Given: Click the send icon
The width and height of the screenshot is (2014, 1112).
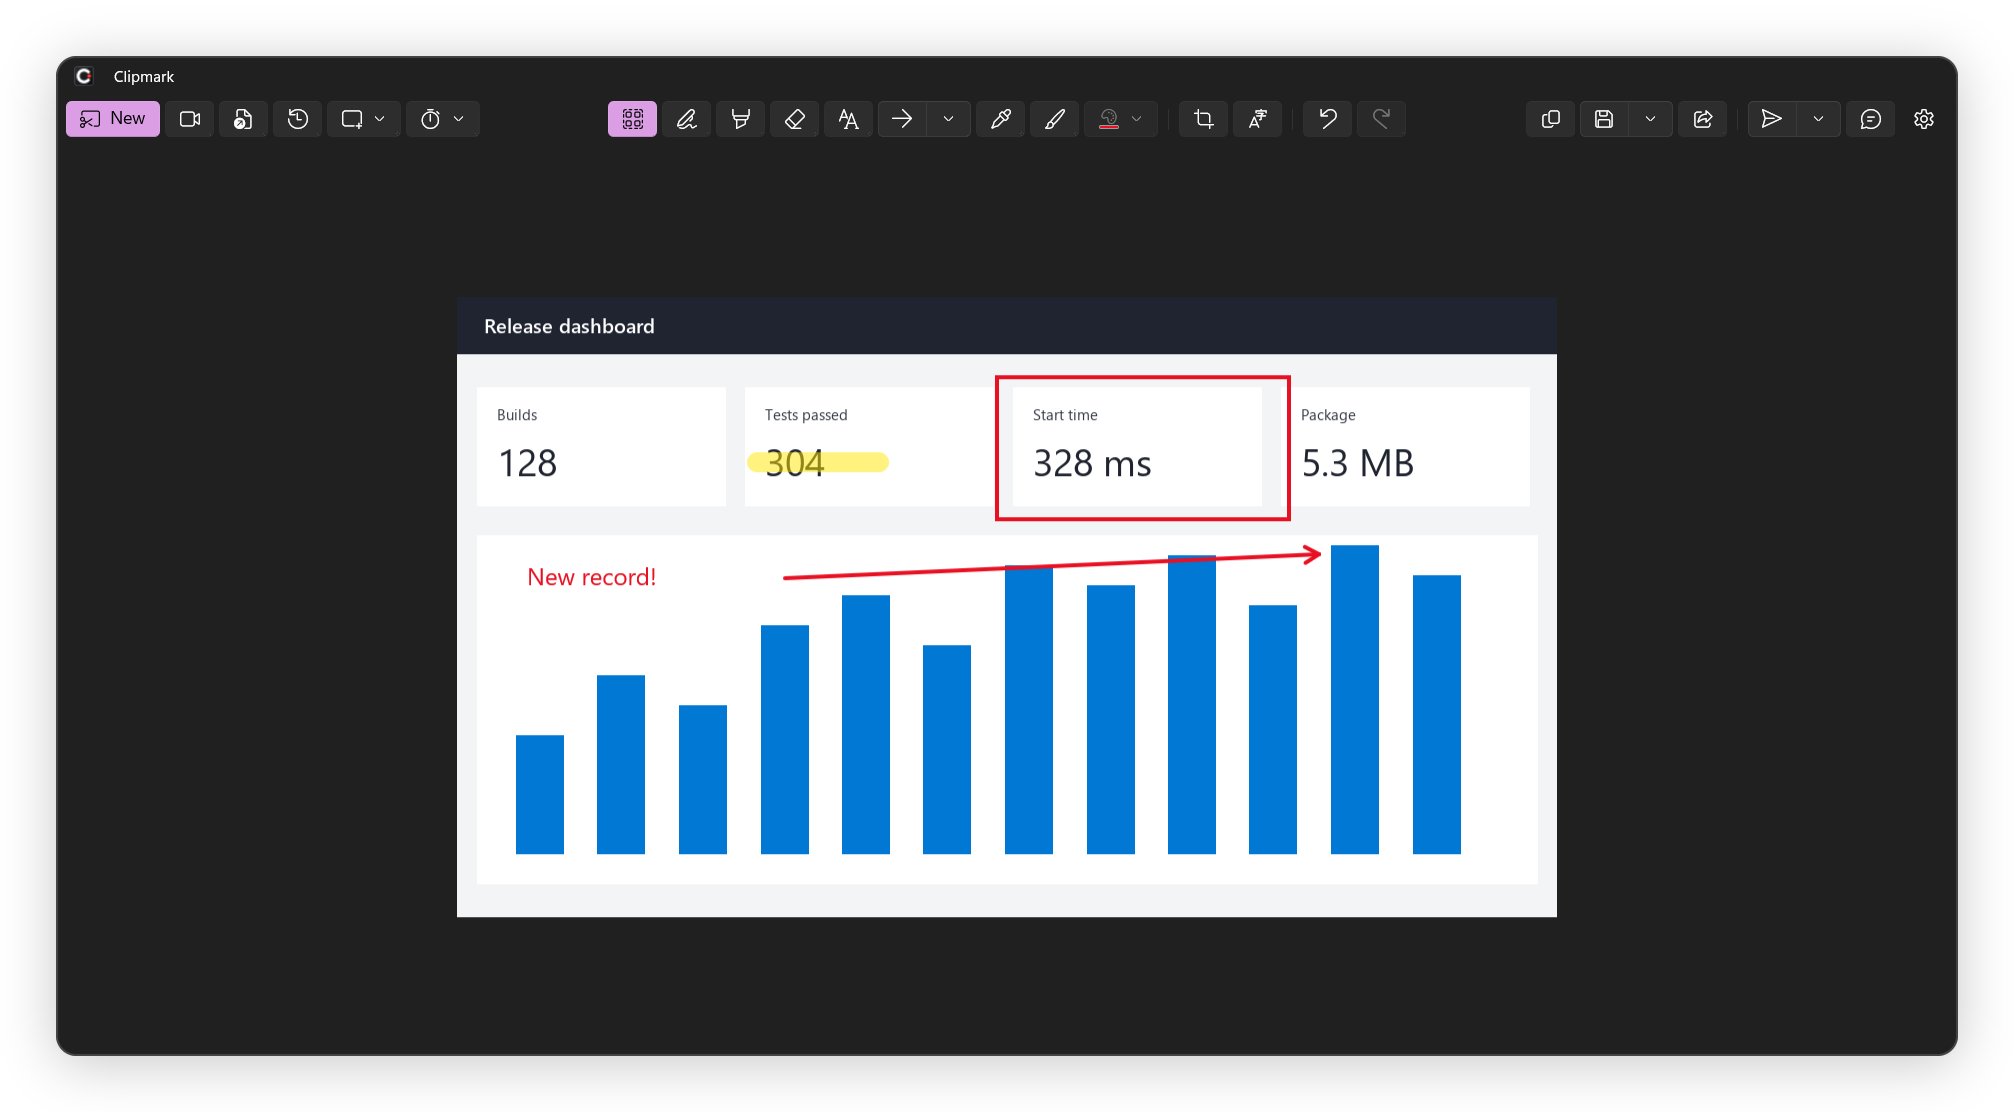Looking at the screenshot, I should [1771, 119].
